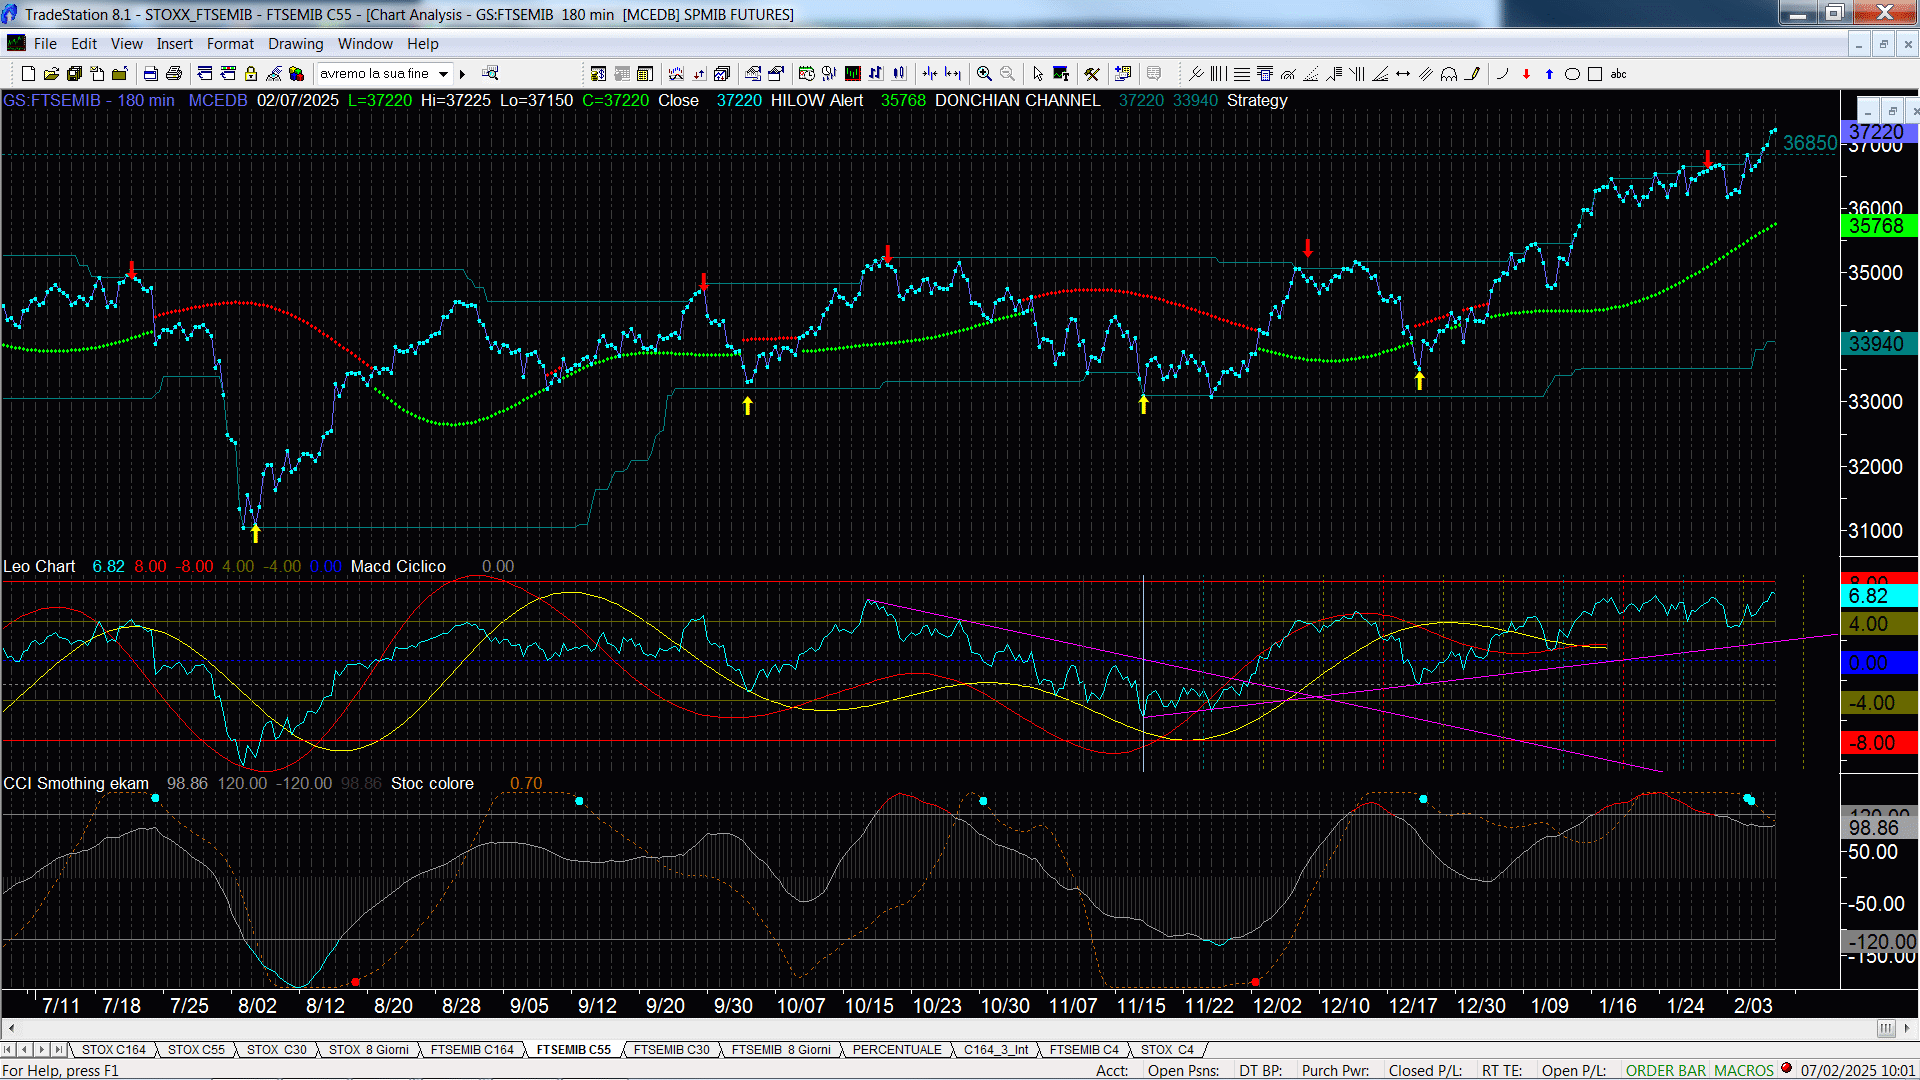Select the double-headed horizontal arrow tool

1403,74
